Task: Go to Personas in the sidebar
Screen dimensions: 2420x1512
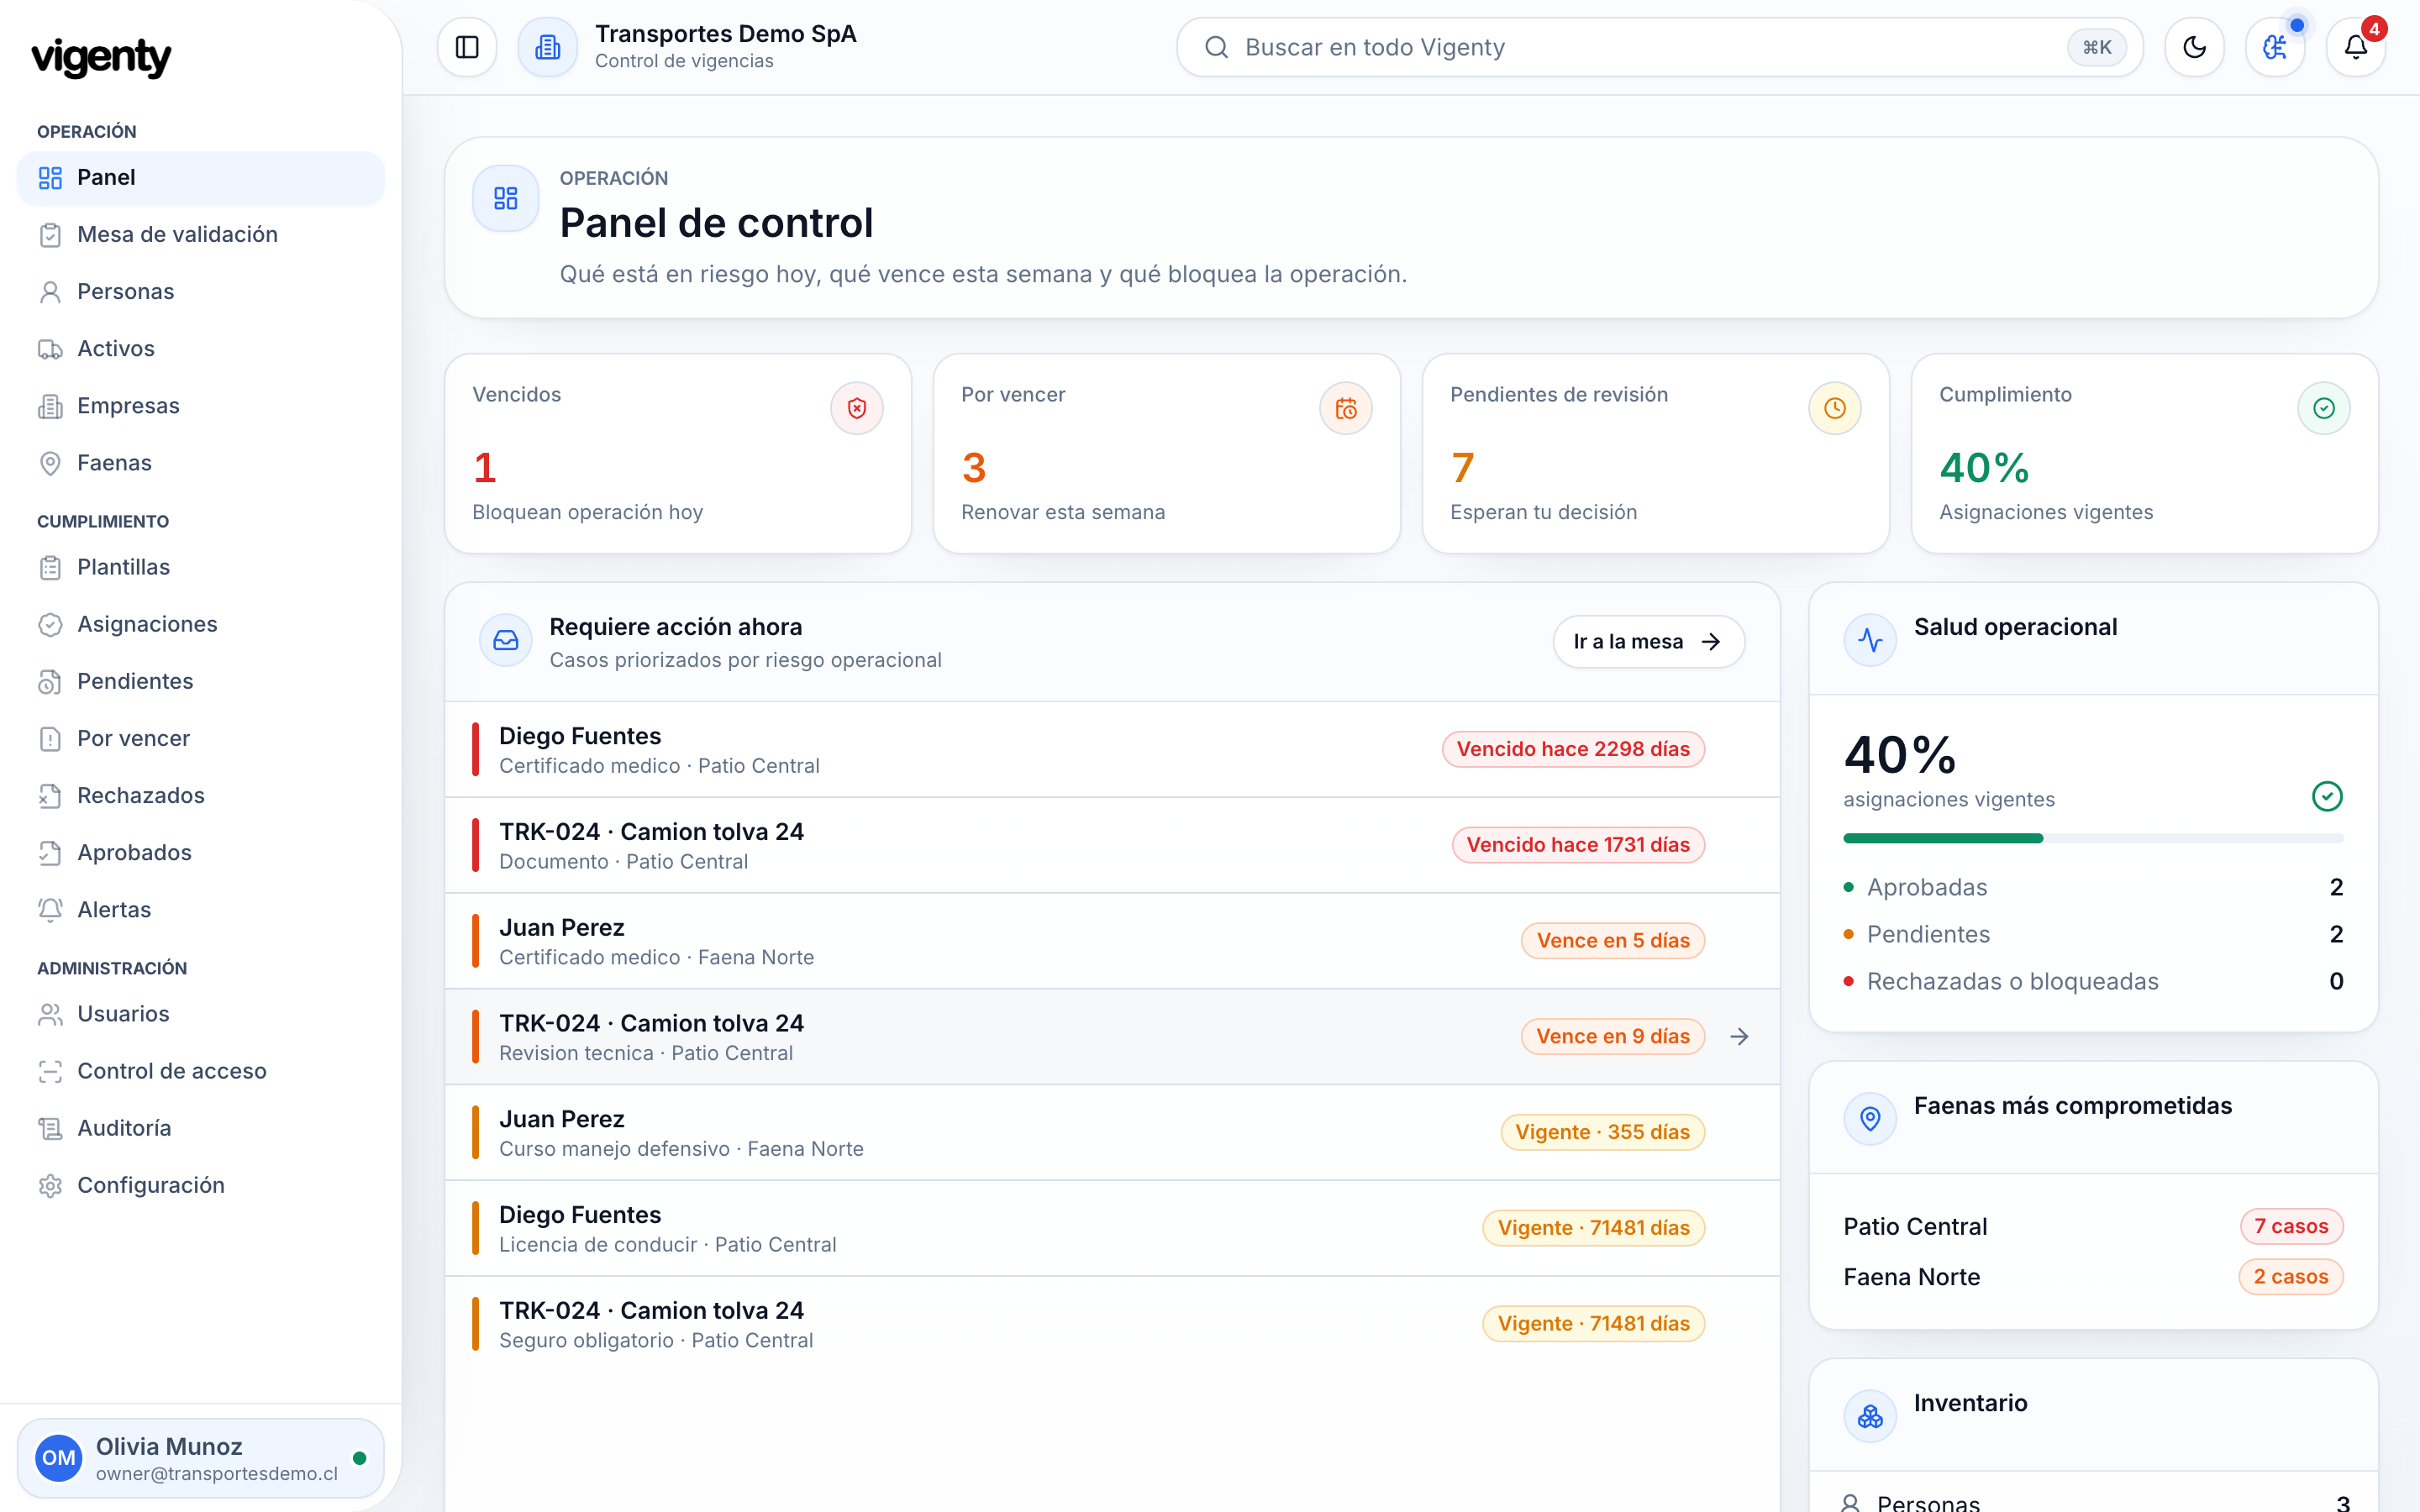Action: click(201, 292)
